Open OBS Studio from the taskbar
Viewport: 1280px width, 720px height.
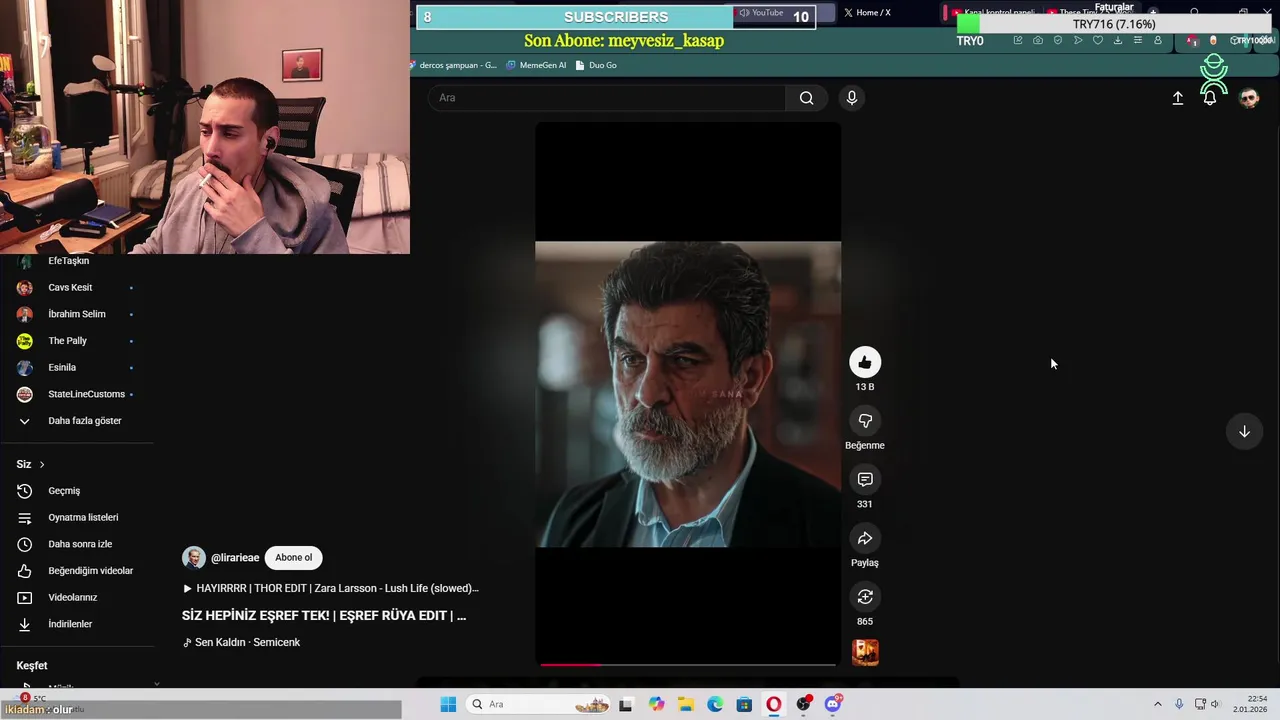click(803, 704)
